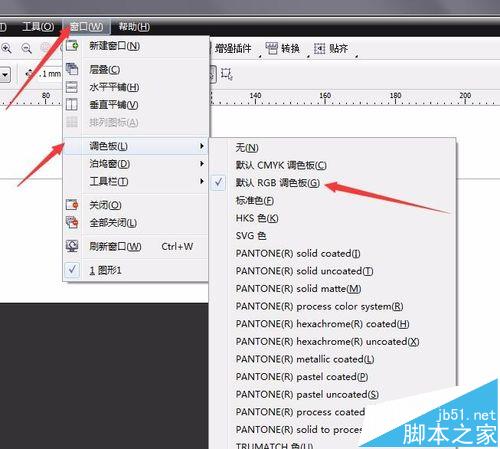Select 无(N) palette option
The image size is (500, 449).
[x=247, y=148]
